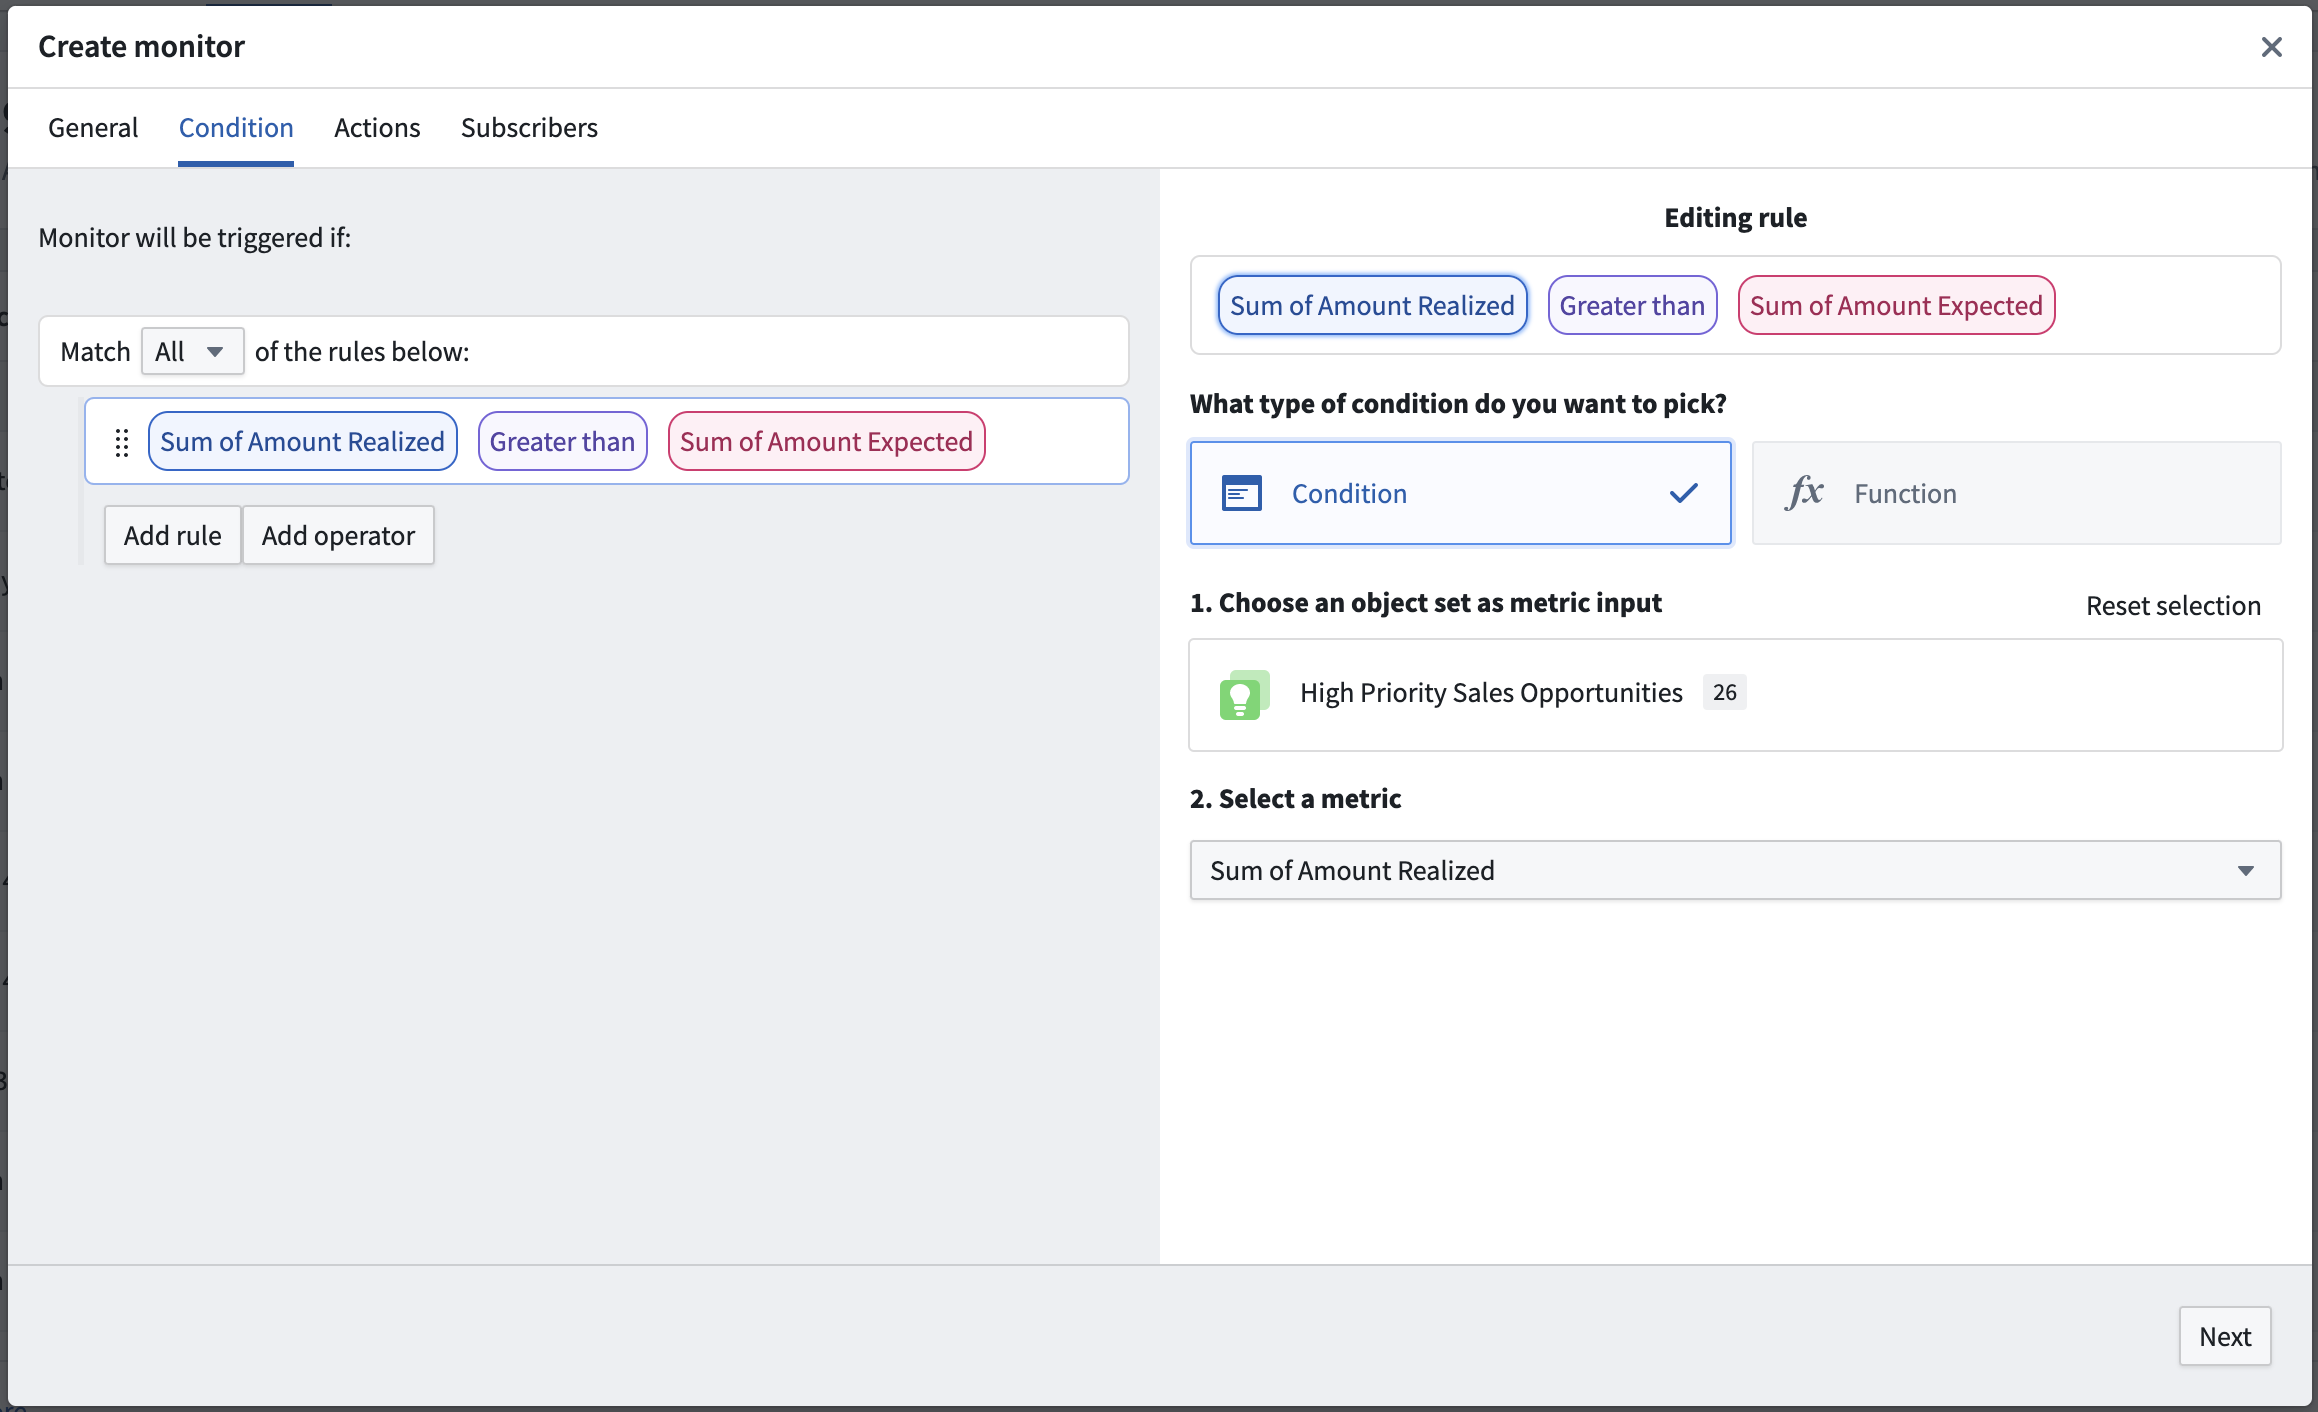Click the fx function icon

click(1804, 493)
